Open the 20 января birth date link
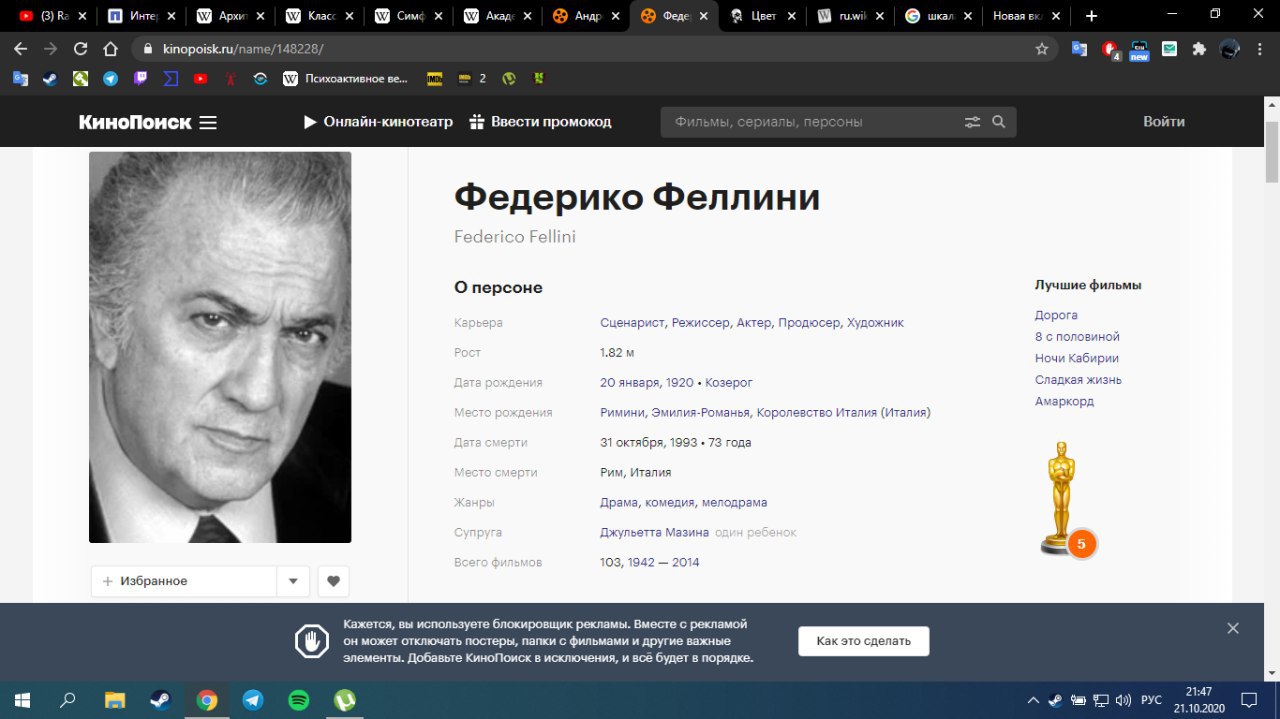Viewport: 1280px width, 719px height. 629,383
